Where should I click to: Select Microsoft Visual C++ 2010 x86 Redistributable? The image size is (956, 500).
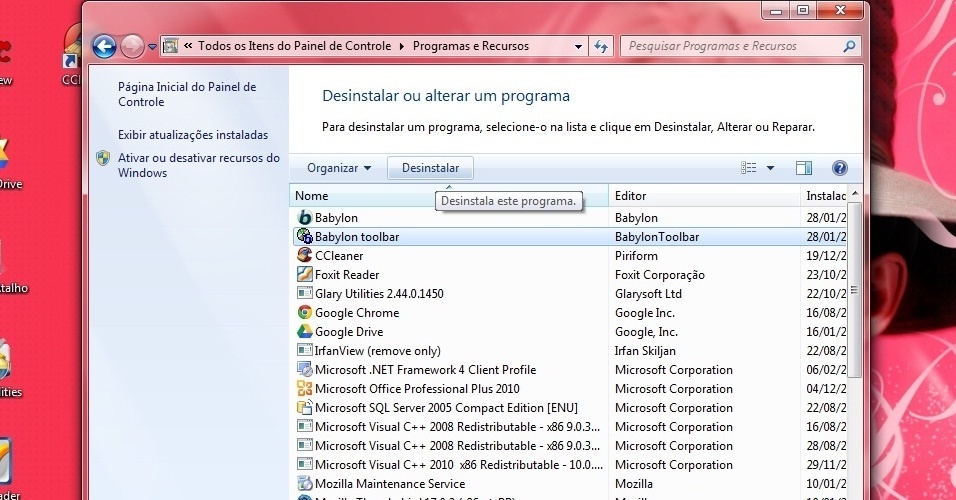[x=569, y=465]
